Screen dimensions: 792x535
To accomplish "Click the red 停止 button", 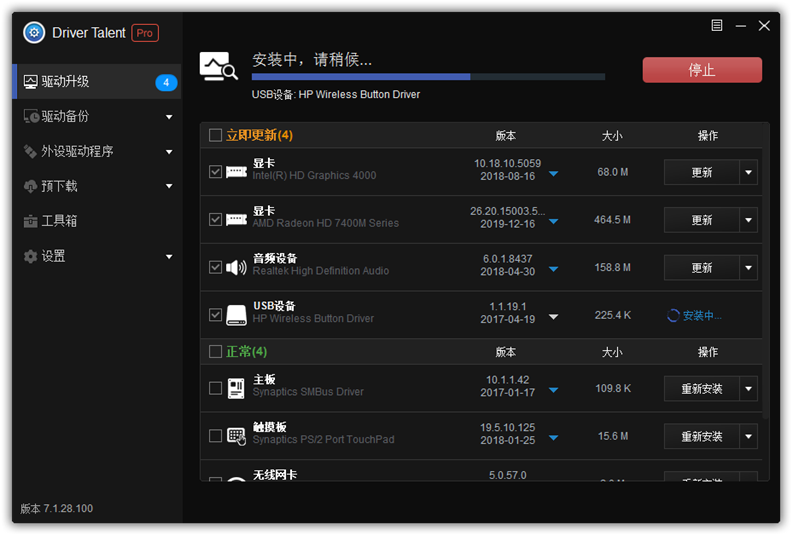I will [x=702, y=70].
